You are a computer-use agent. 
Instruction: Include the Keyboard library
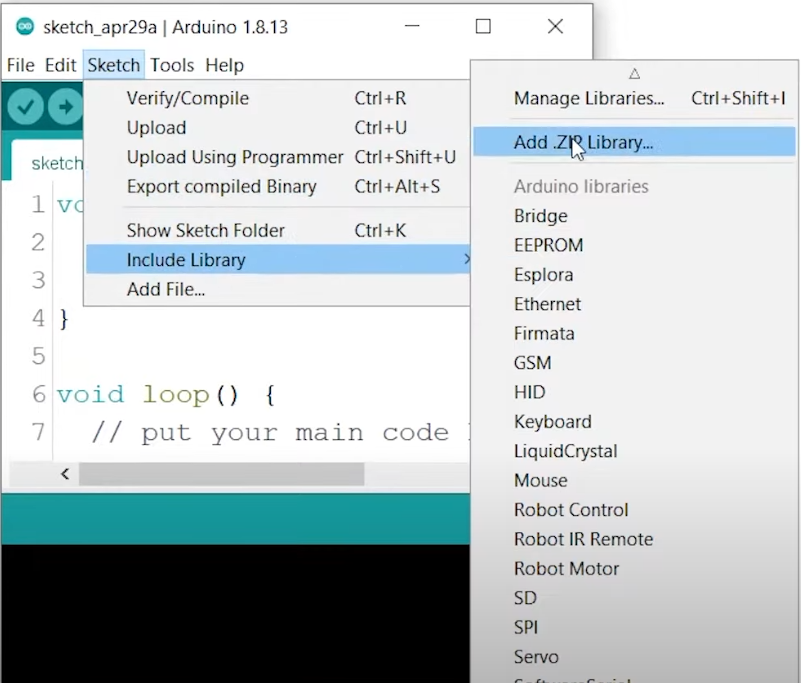click(x=634, y=421)
